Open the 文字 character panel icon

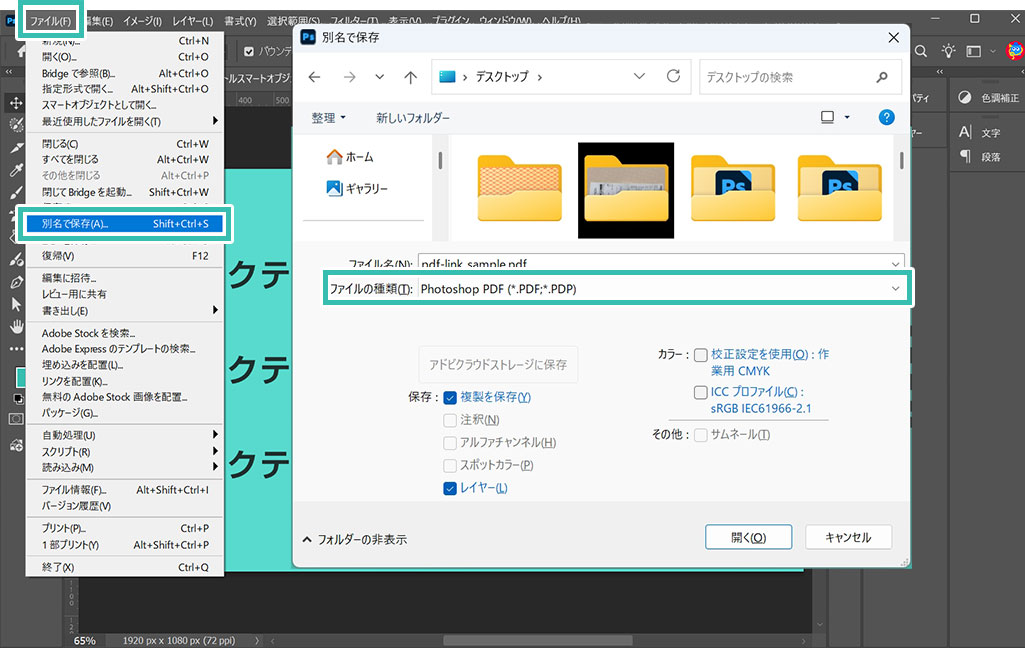click(x=965, y=132)
